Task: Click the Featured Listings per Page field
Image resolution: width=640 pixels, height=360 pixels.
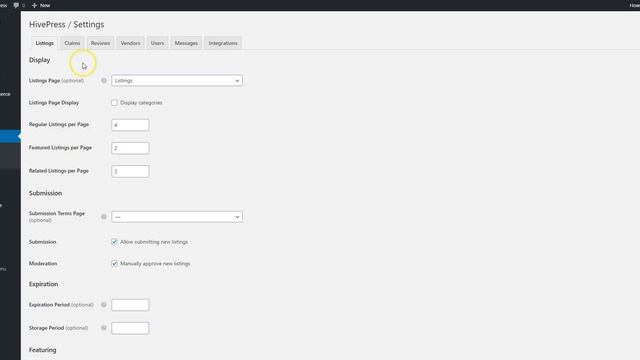Action: pos(130,148)
